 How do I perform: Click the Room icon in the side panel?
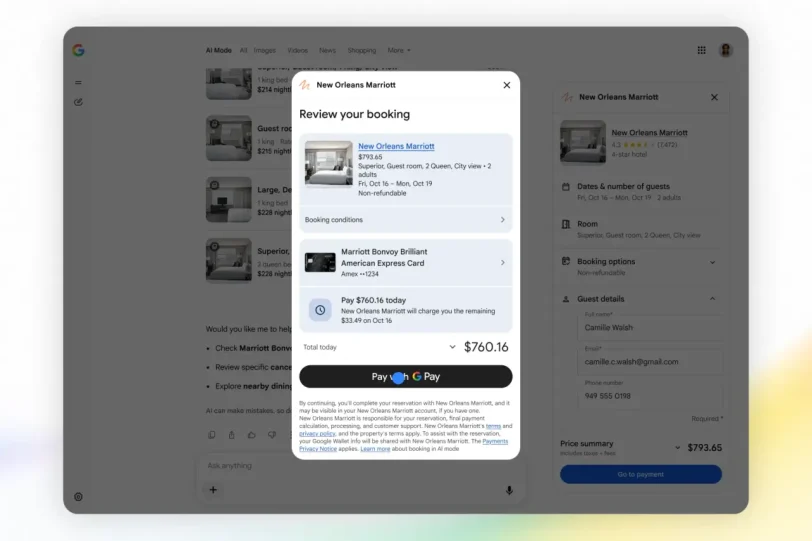566,224
